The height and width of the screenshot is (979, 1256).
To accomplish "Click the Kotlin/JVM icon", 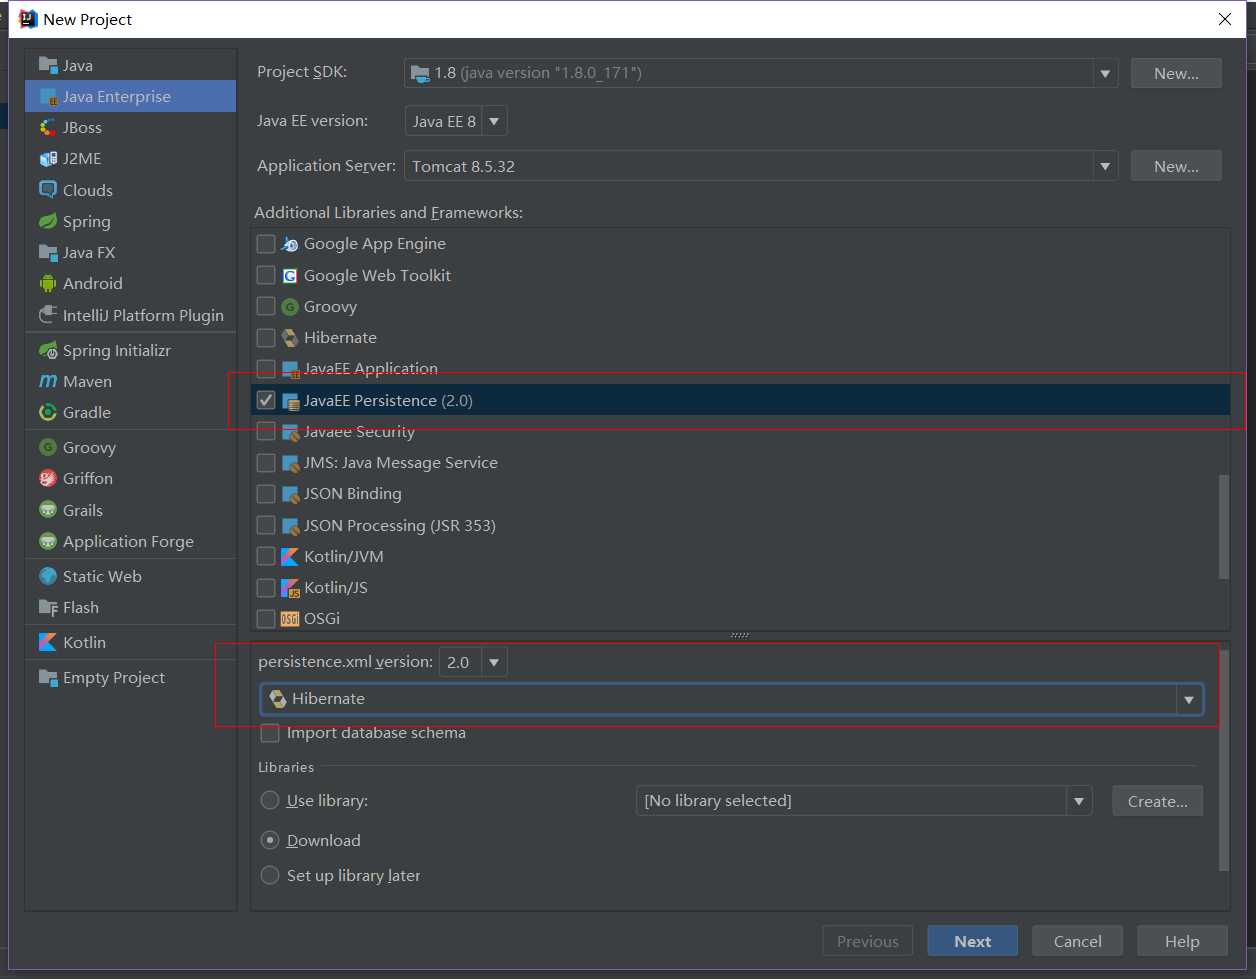I will pyautogui.click(x=290, y=556).
